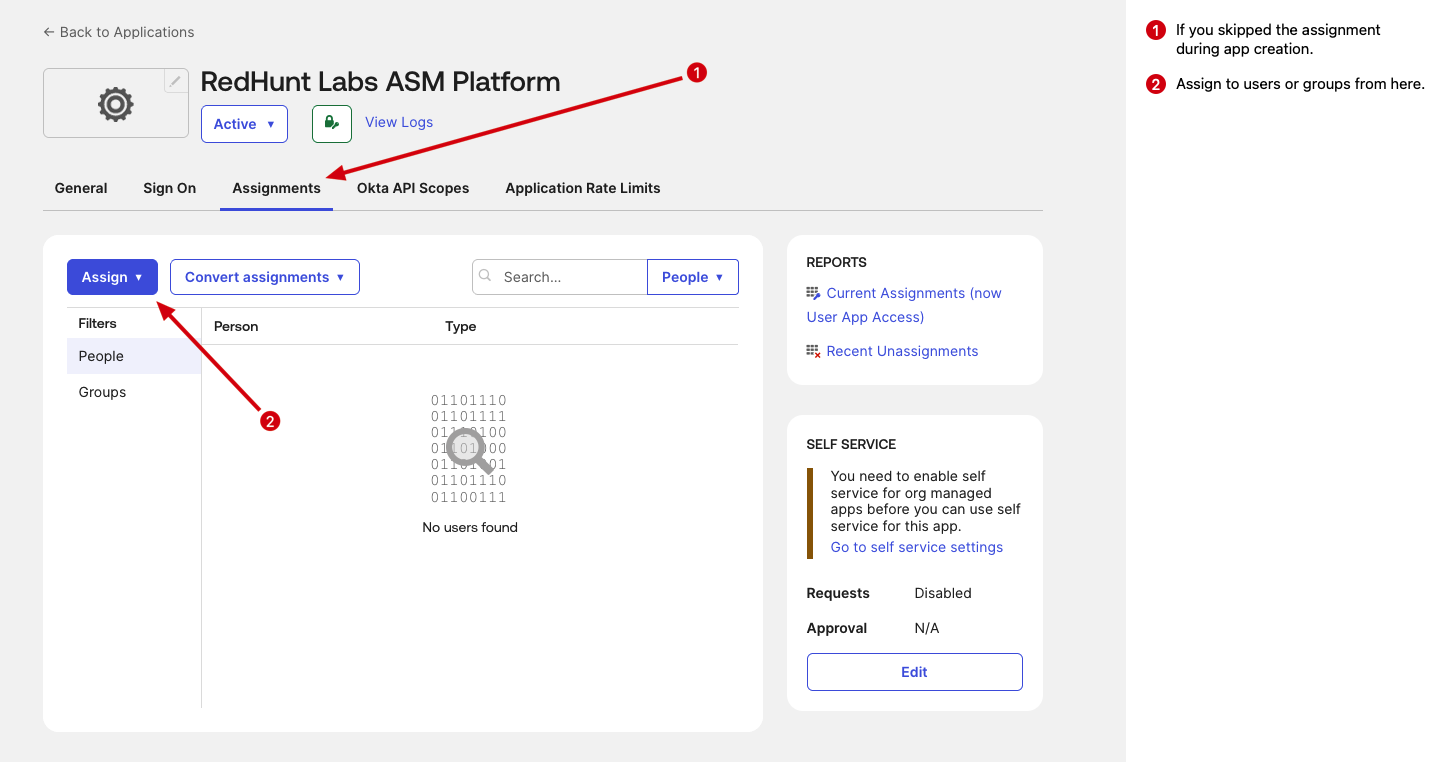Viewport: 1446px width, 762px height.
Task: Switch to the General tab
Action: (81, 188)
